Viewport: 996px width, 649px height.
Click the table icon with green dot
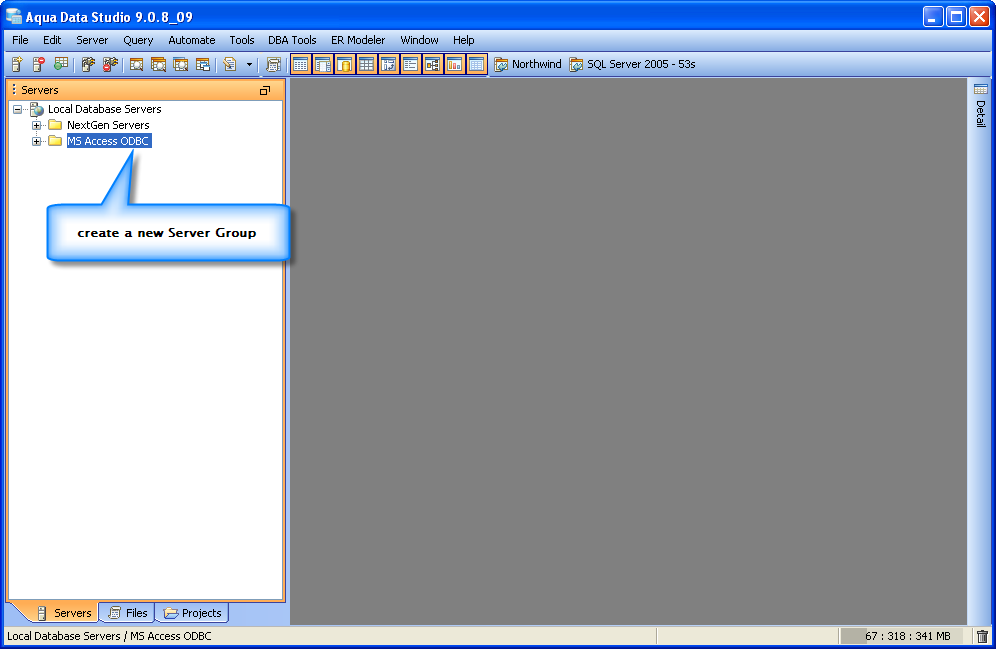click(x=61, y=64)
